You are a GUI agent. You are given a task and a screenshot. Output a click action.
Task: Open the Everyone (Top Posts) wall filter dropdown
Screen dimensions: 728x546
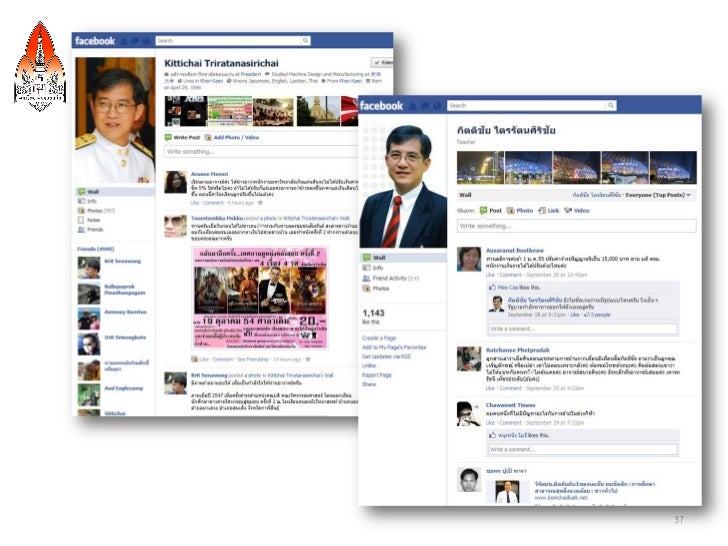pos(657,195)
